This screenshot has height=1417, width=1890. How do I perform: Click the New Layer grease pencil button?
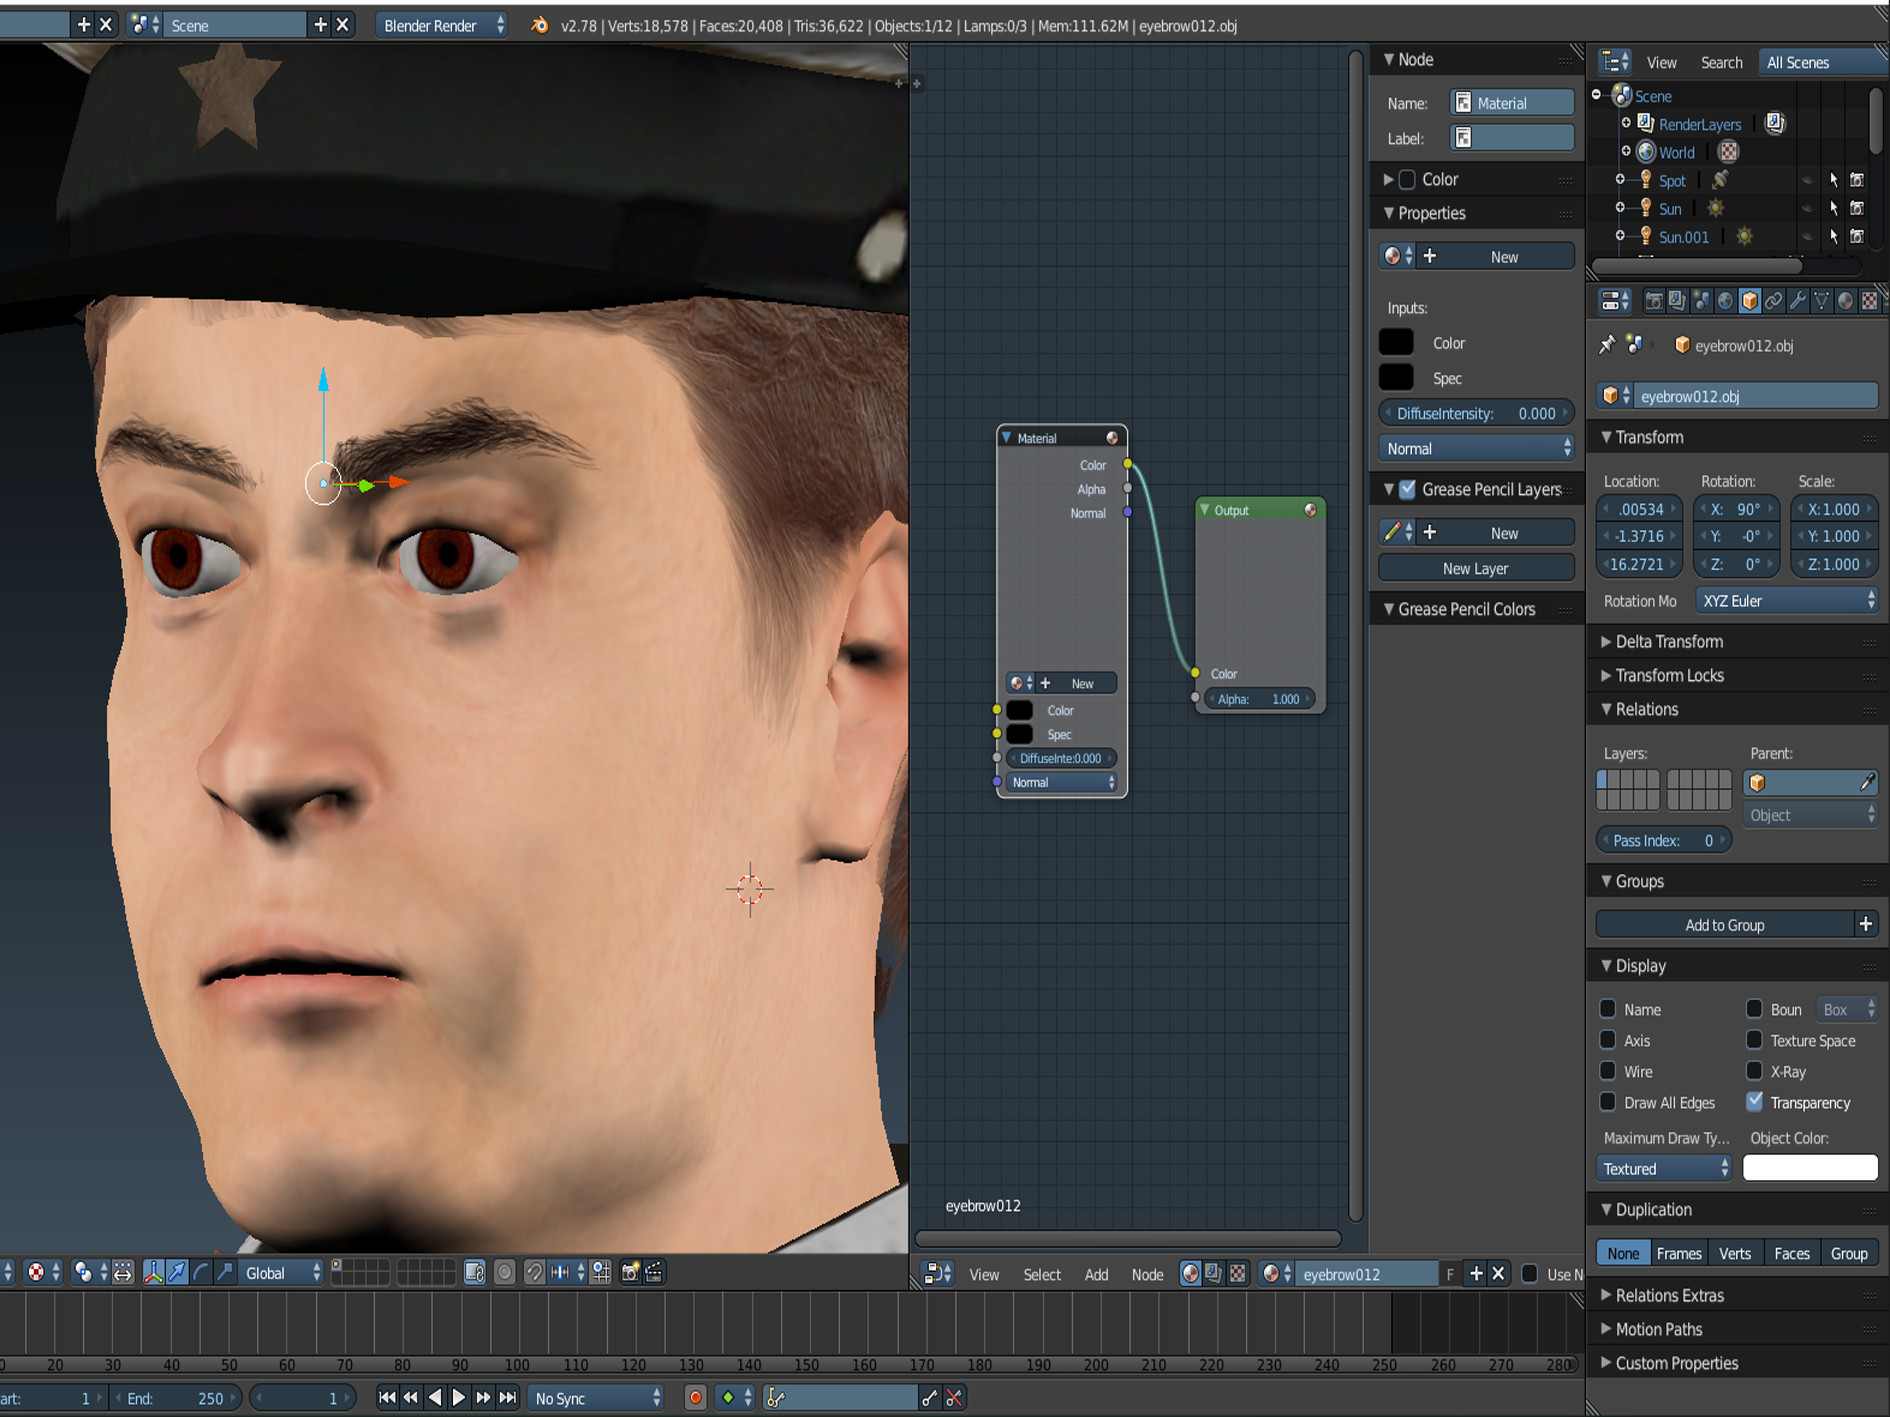[x=1476, y=568]
